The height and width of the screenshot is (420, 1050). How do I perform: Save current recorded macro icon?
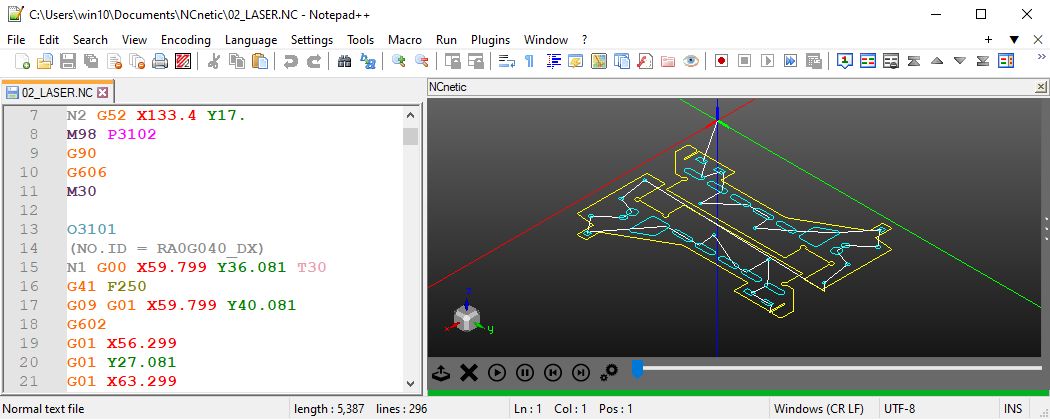(813, 62)
